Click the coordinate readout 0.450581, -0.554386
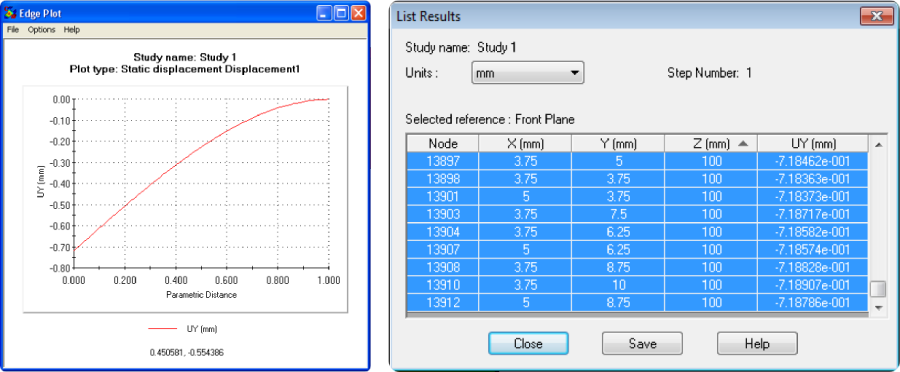 pyautogui.click(x=187, y=352)
